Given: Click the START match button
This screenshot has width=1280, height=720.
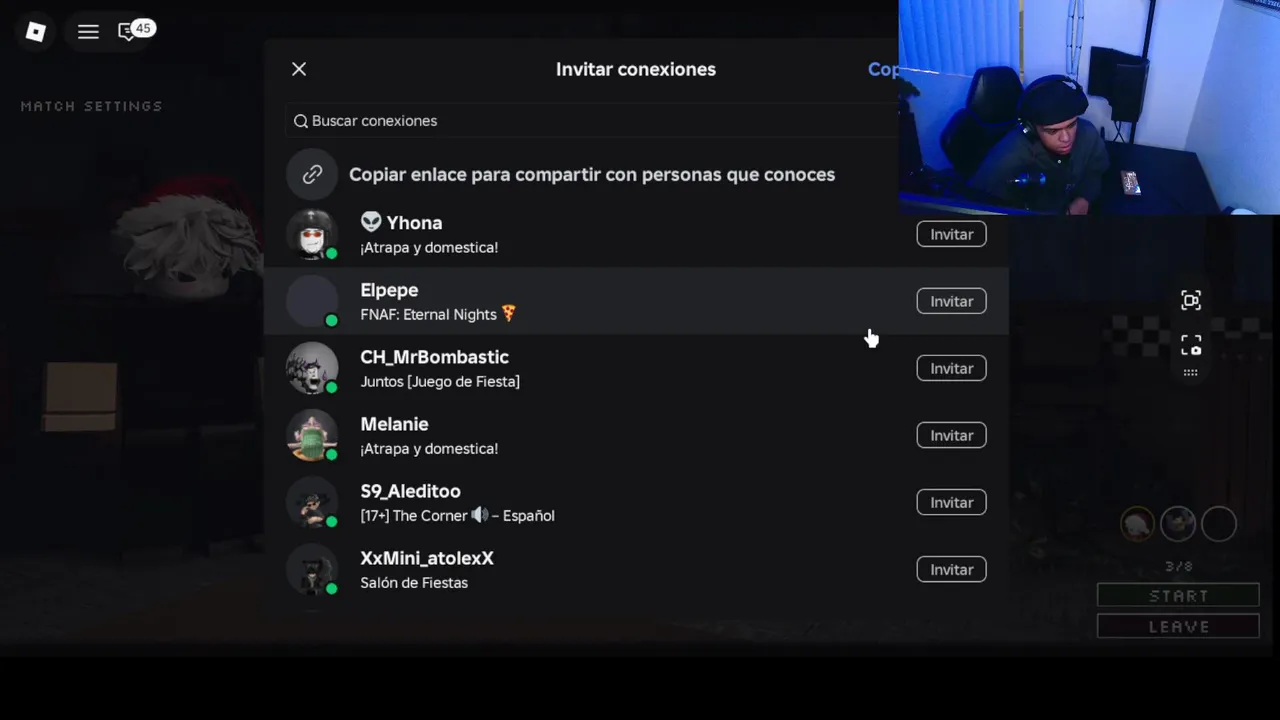Looking at the screenshot, I should [x=1178, y=595].
